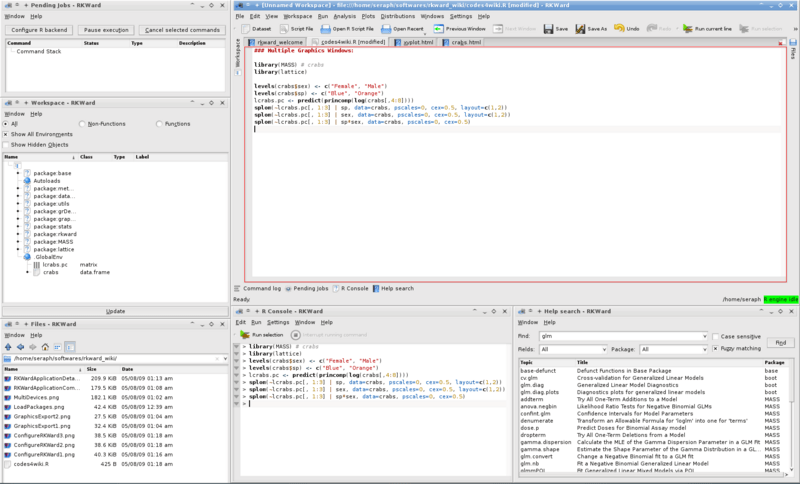The height and width of the screenshot is (484, 800).
Task: Switch to rkward_welcome tab
Action: point(276,42)
